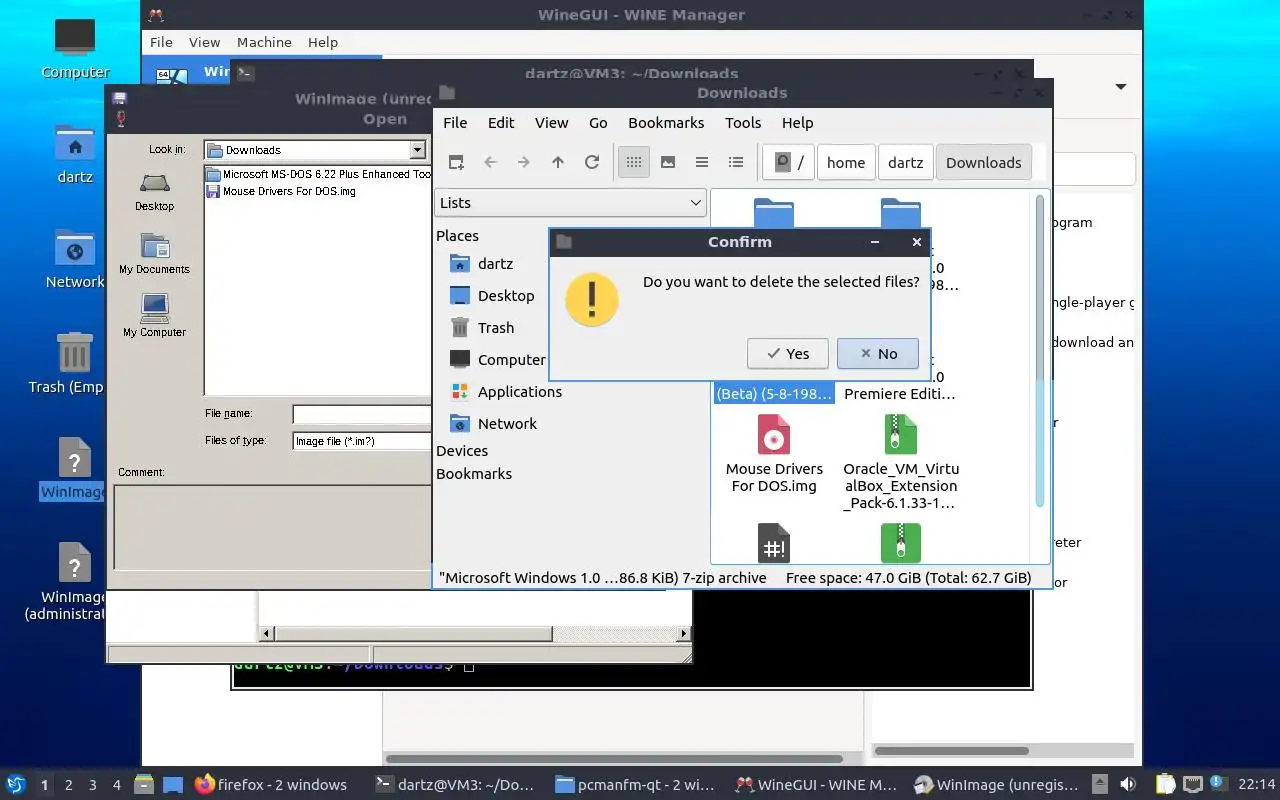
Task: Switch to icon view mode
Action: point(634,162)
